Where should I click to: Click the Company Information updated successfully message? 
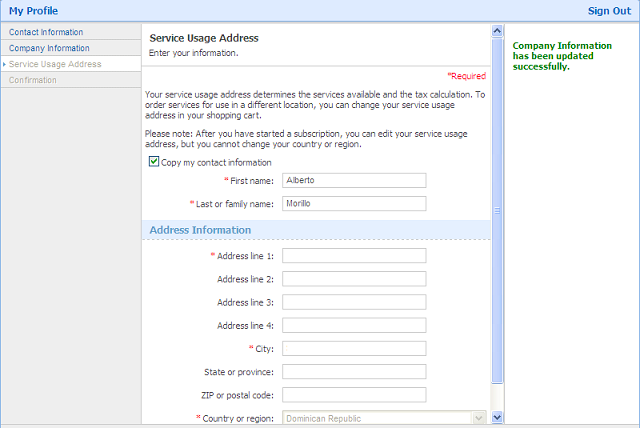(x=562, y=56)
